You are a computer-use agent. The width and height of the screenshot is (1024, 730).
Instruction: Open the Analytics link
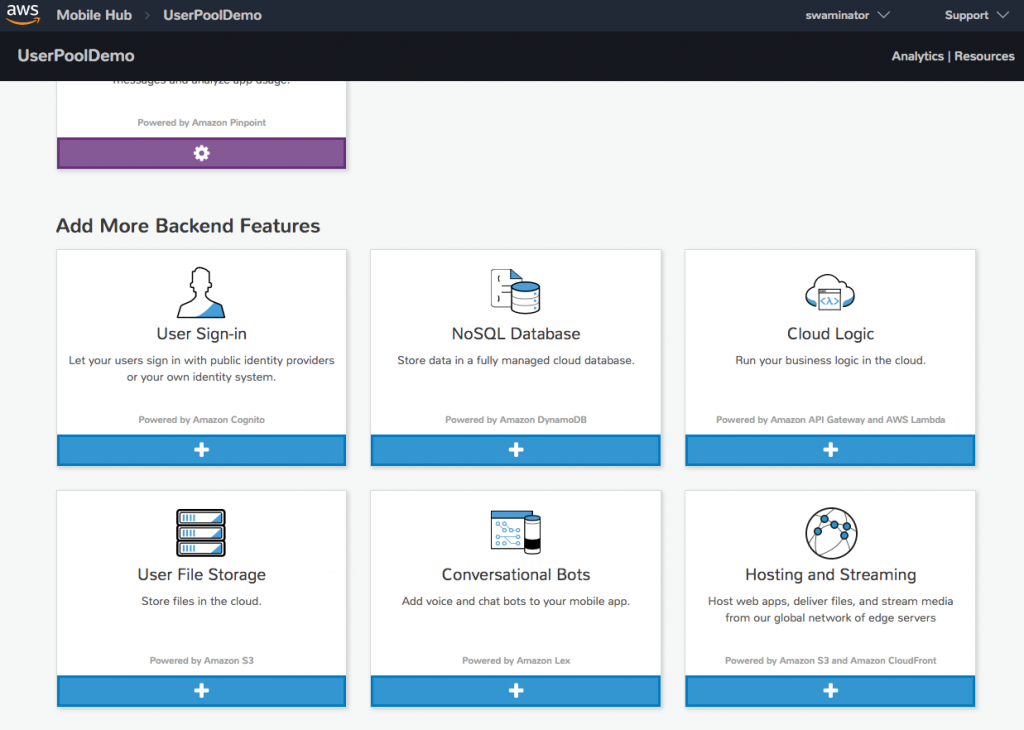pos(918,56)
